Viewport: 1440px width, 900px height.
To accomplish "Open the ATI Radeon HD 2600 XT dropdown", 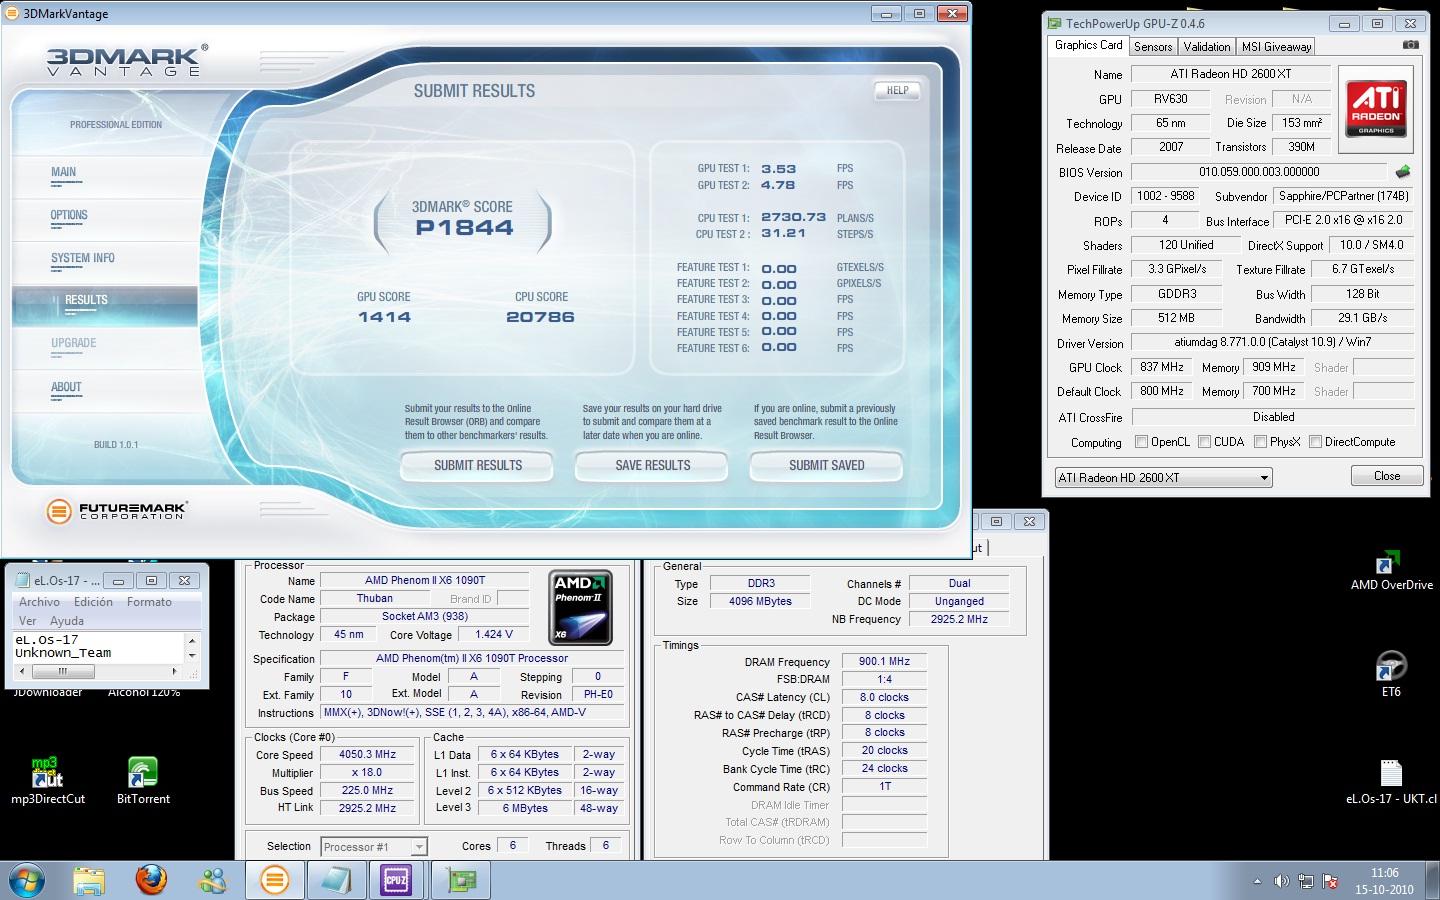I will 1163,477.
